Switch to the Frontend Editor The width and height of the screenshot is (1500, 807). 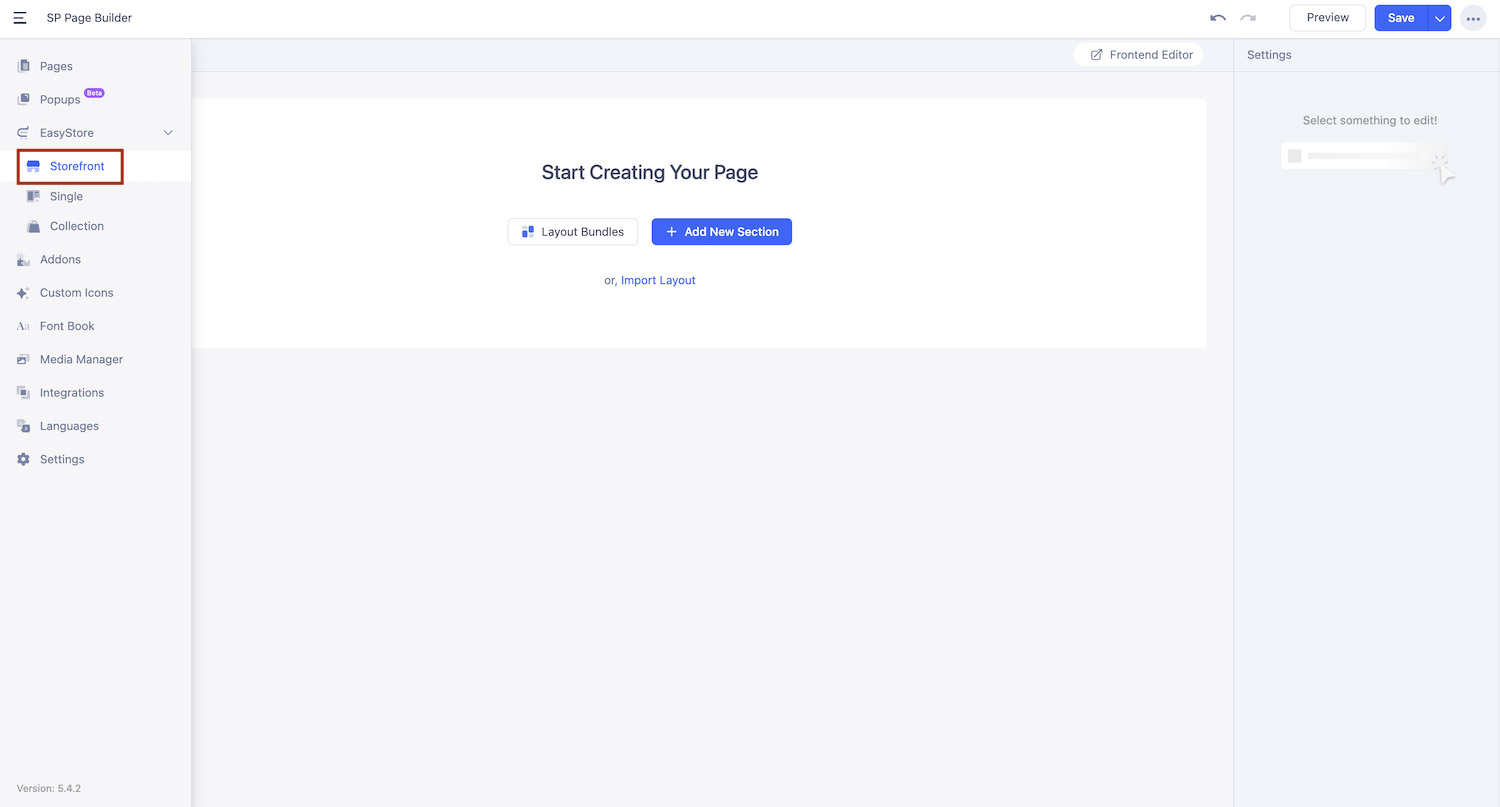pos(1139,55)
